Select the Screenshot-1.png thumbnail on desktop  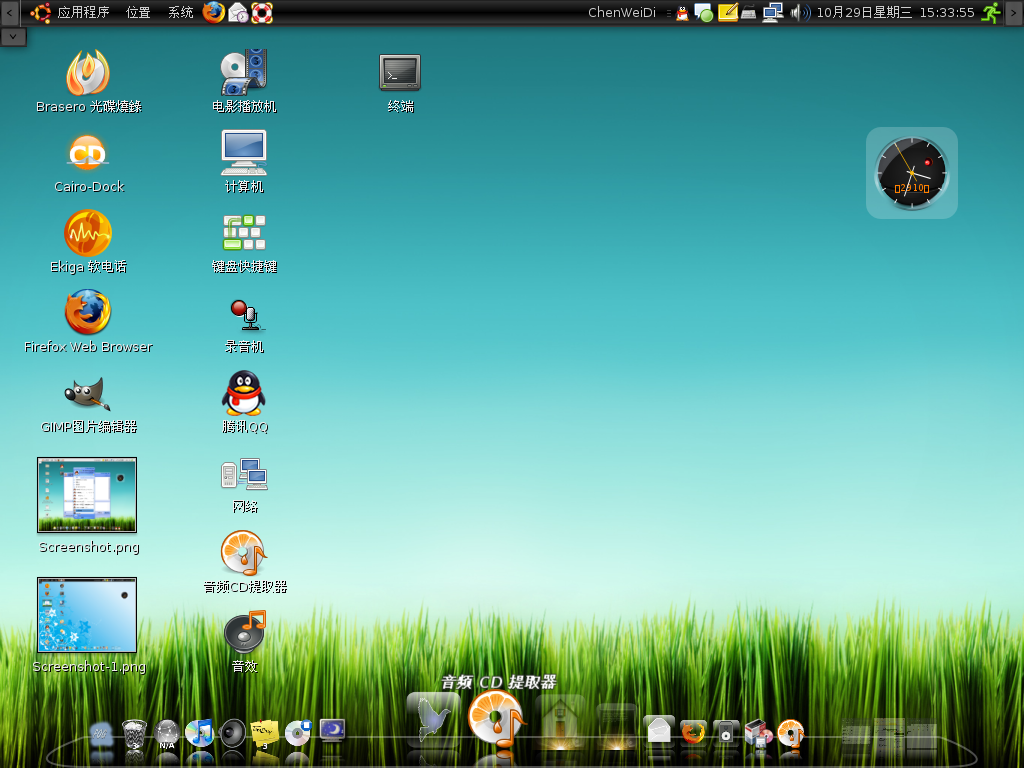click(x=87, y=615)
